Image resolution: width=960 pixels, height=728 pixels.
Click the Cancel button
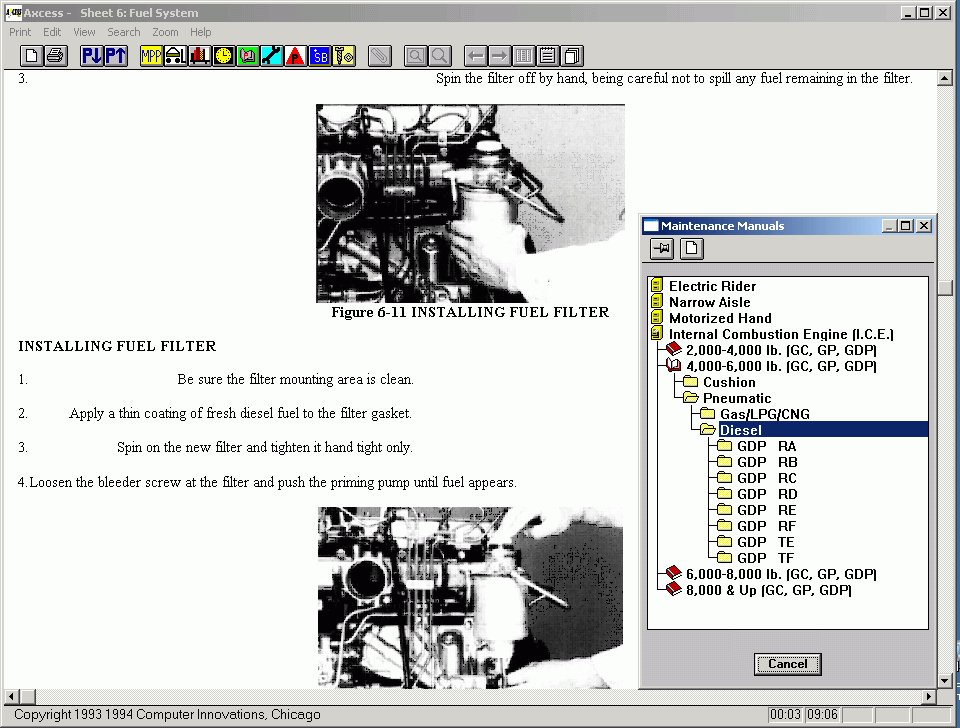(x=787, y=664)
